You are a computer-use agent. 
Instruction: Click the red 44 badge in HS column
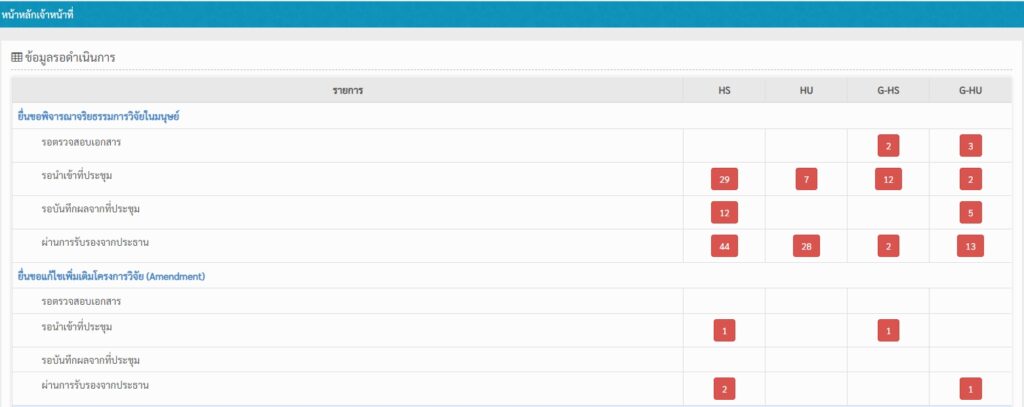(724, 246)
